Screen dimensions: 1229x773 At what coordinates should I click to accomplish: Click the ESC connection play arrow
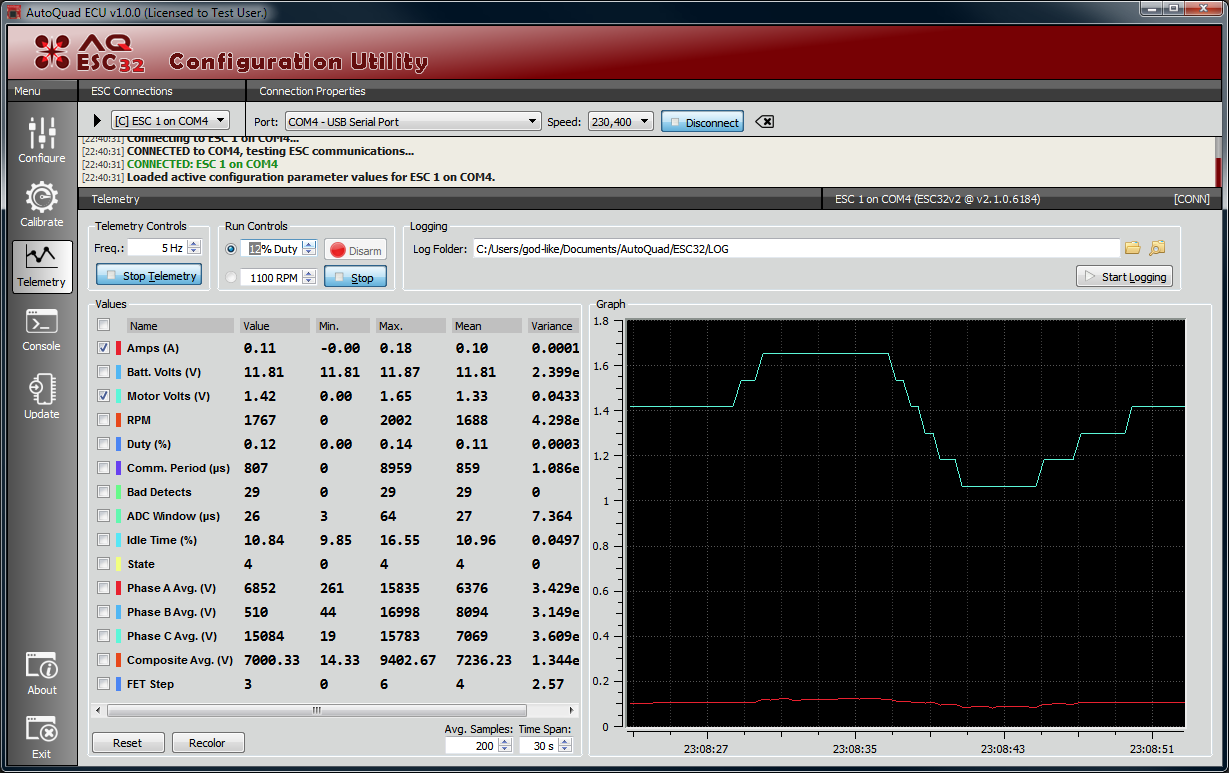tap(97, 121)
